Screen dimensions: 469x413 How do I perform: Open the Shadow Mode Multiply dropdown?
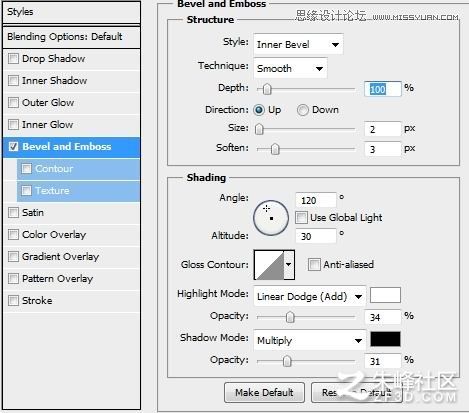310,340
